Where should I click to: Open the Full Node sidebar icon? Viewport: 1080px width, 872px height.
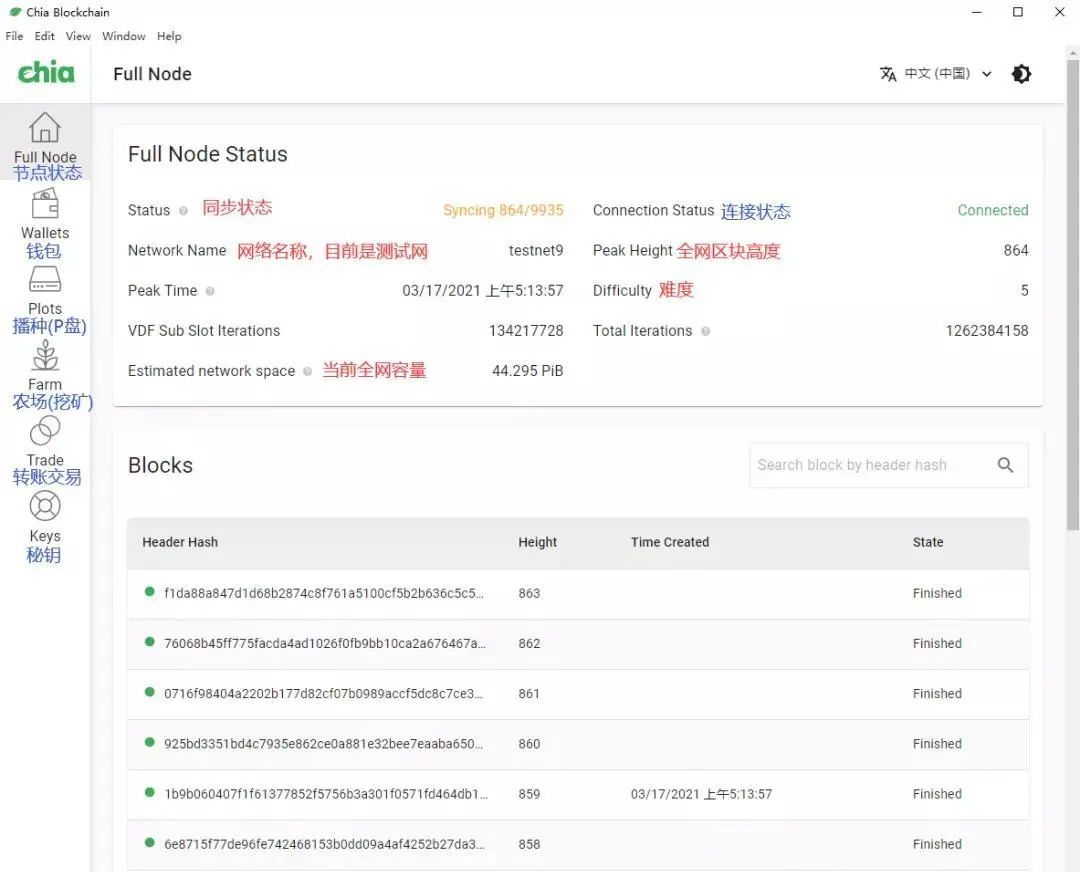pos(45,127)
